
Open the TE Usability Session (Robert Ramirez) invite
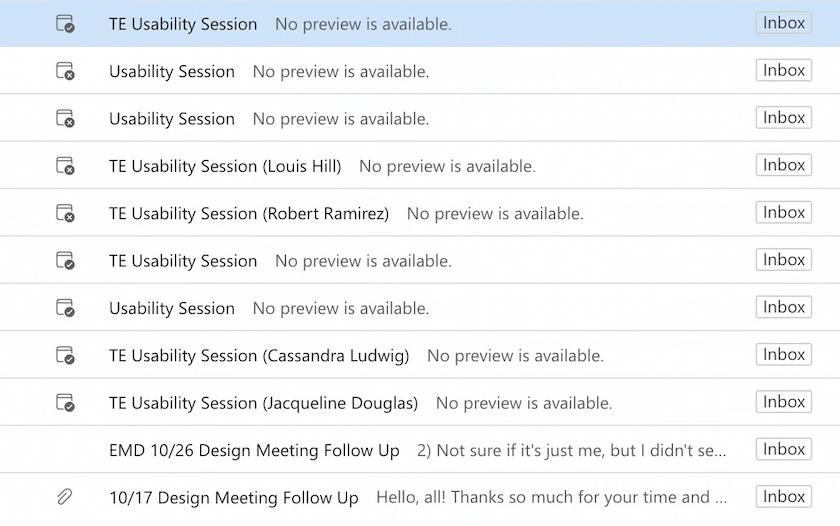click(249, 214)
